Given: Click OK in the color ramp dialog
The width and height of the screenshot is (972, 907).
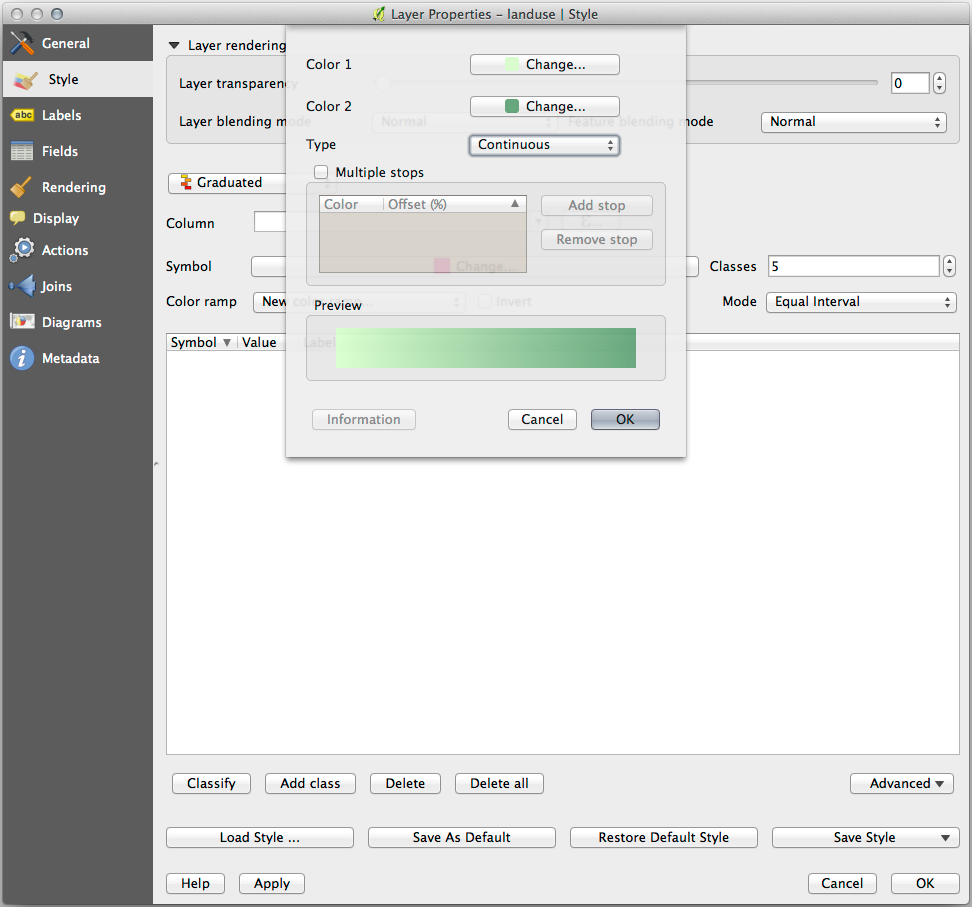Looking at the screenshot, I should [625, 420].
